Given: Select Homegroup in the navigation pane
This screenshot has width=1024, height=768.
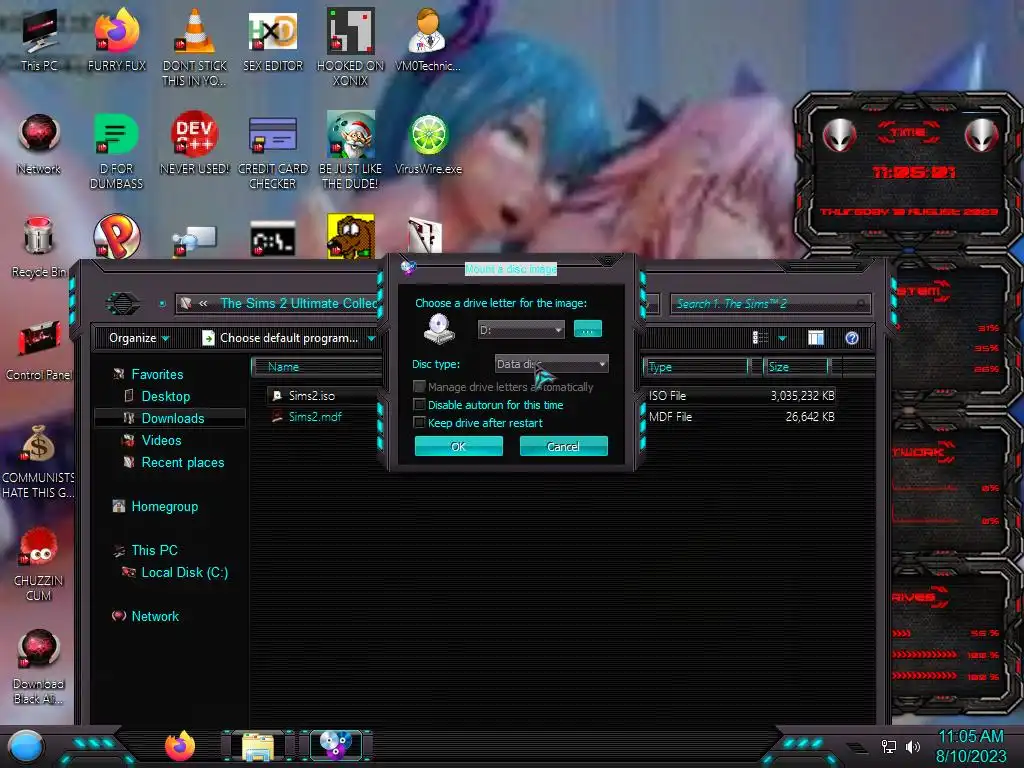Looking at the screenshot, I should 164,506.
